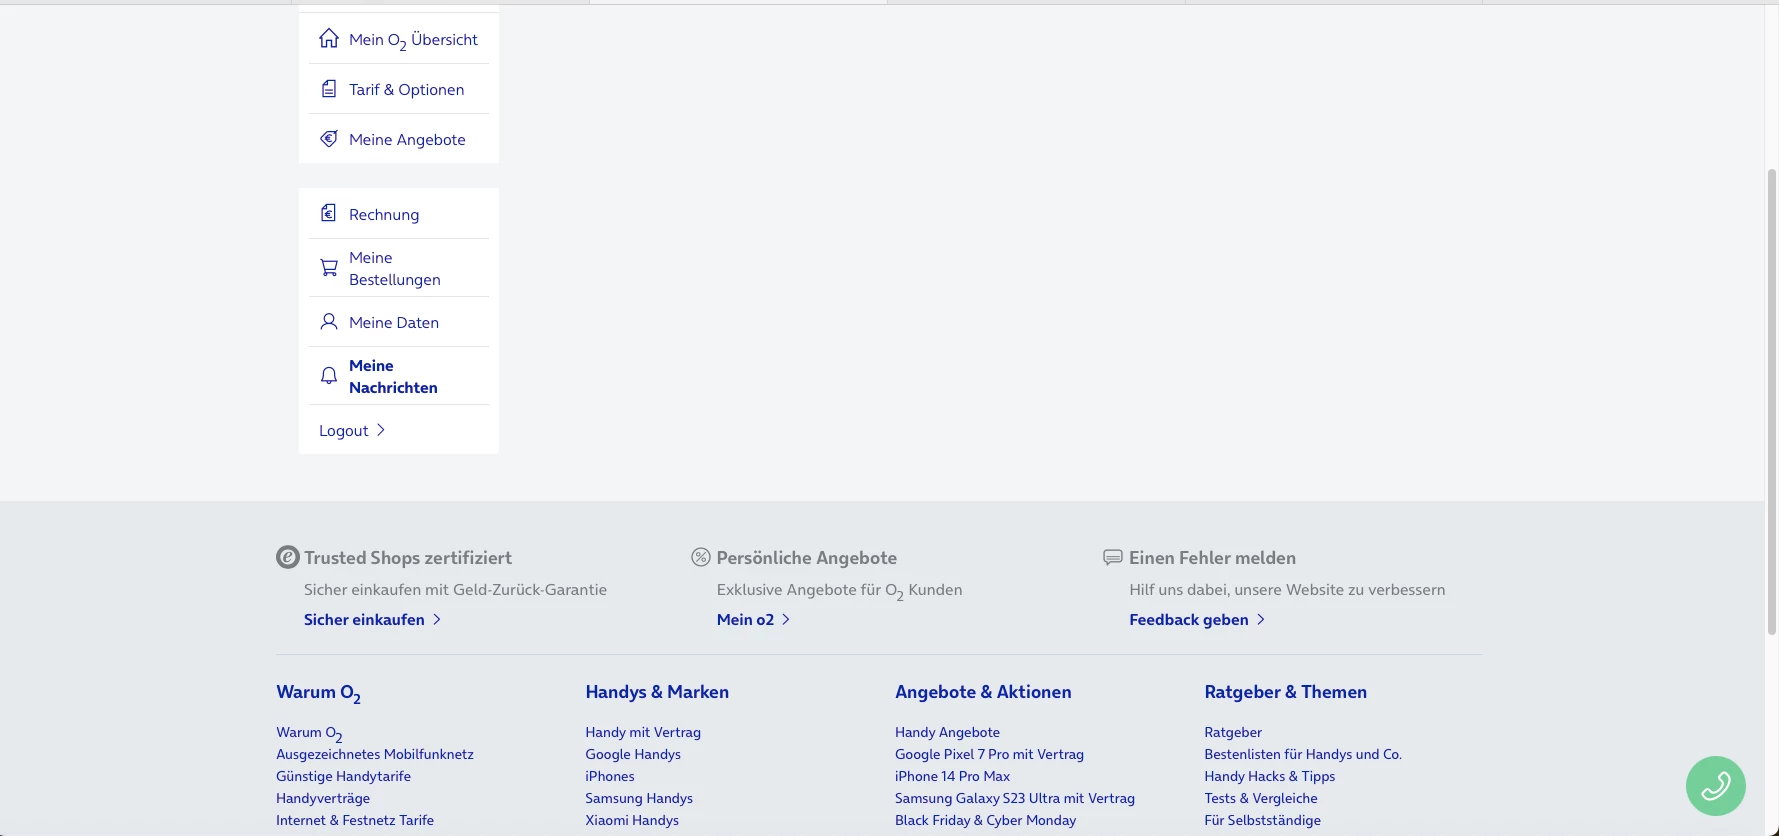Click the speech bubble icon beside Einen Fehler melden
The width and height of the screenshot is (1779, 836).
tap(1113, 557)
